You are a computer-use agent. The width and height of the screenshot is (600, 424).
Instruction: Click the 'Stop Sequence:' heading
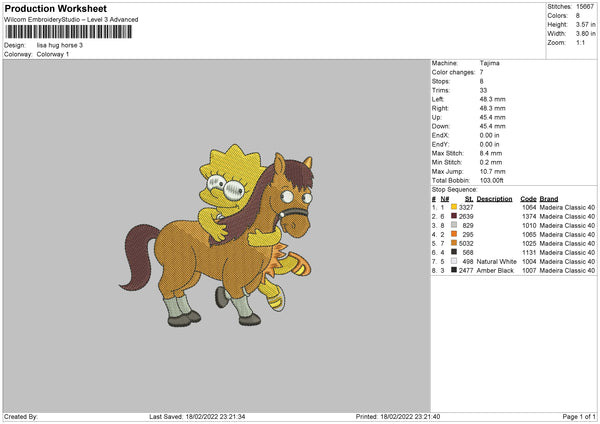pyautogui.click(x=455, y=190)
